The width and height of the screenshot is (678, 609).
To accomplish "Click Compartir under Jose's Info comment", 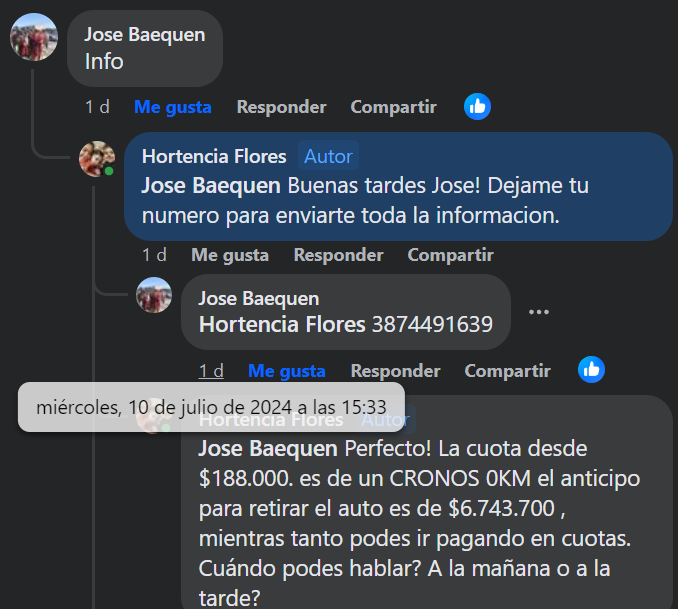I will [x=393, y=107].
